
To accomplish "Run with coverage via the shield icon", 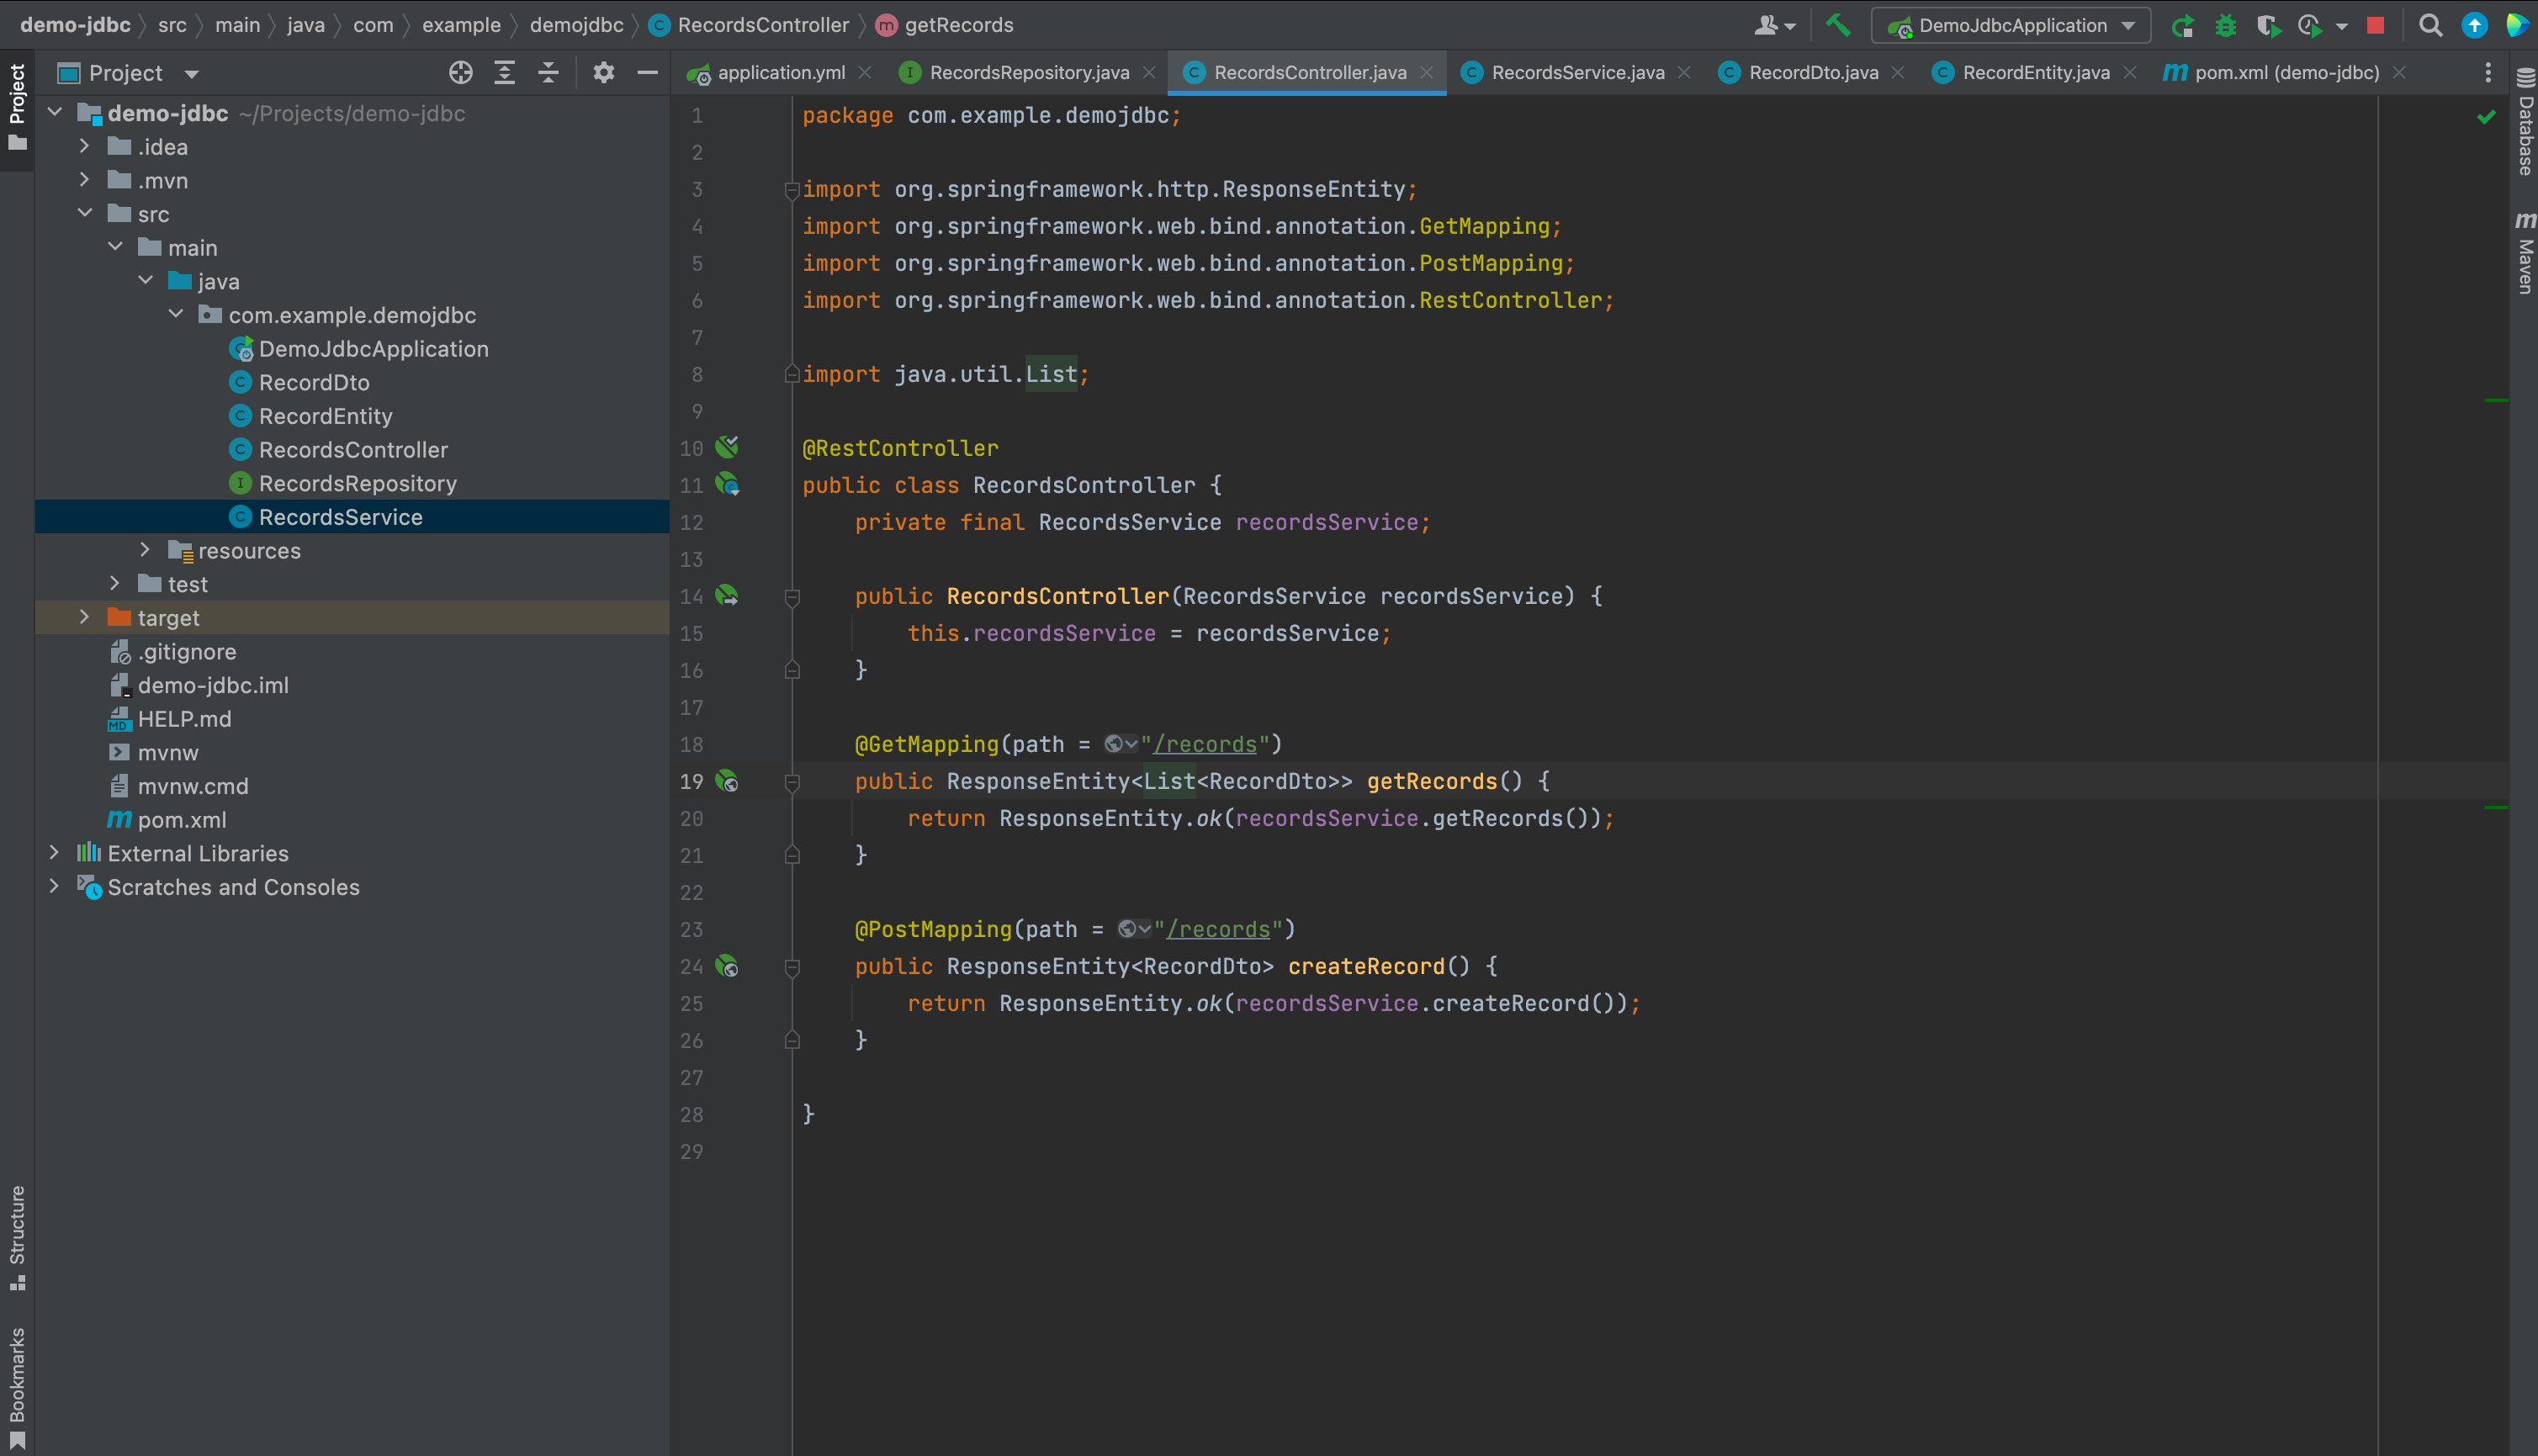I will click(2268, 26).
